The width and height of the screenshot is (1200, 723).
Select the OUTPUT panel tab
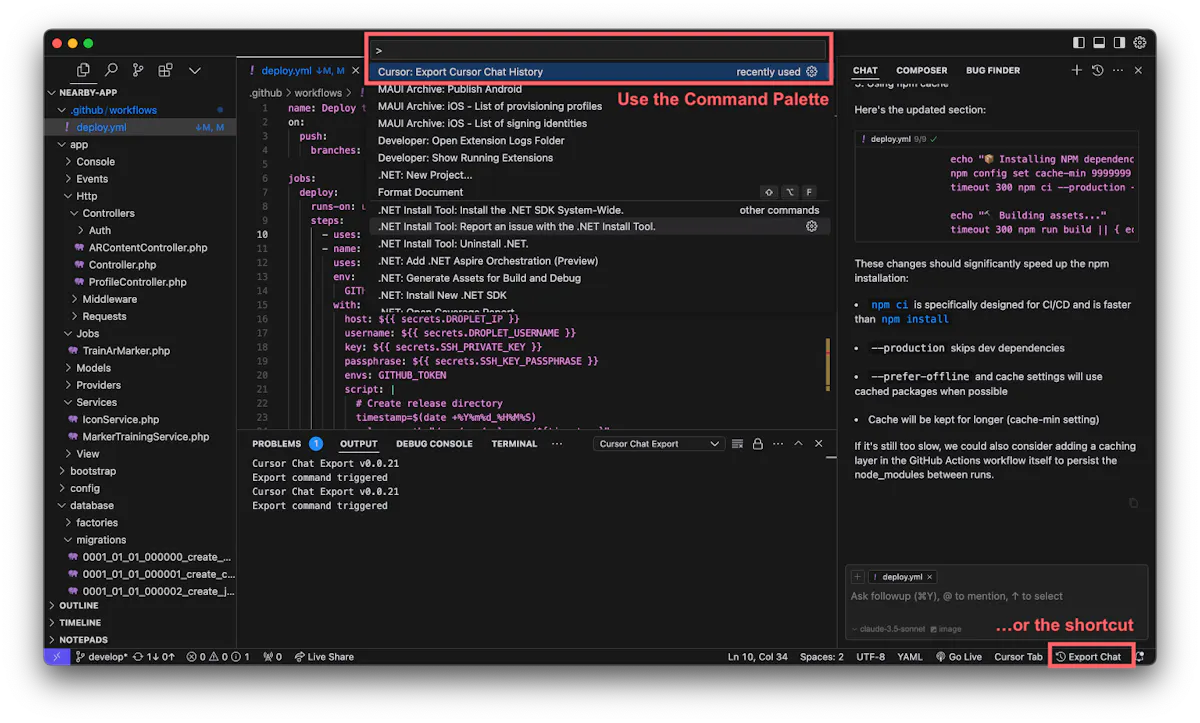pos(358,444)
